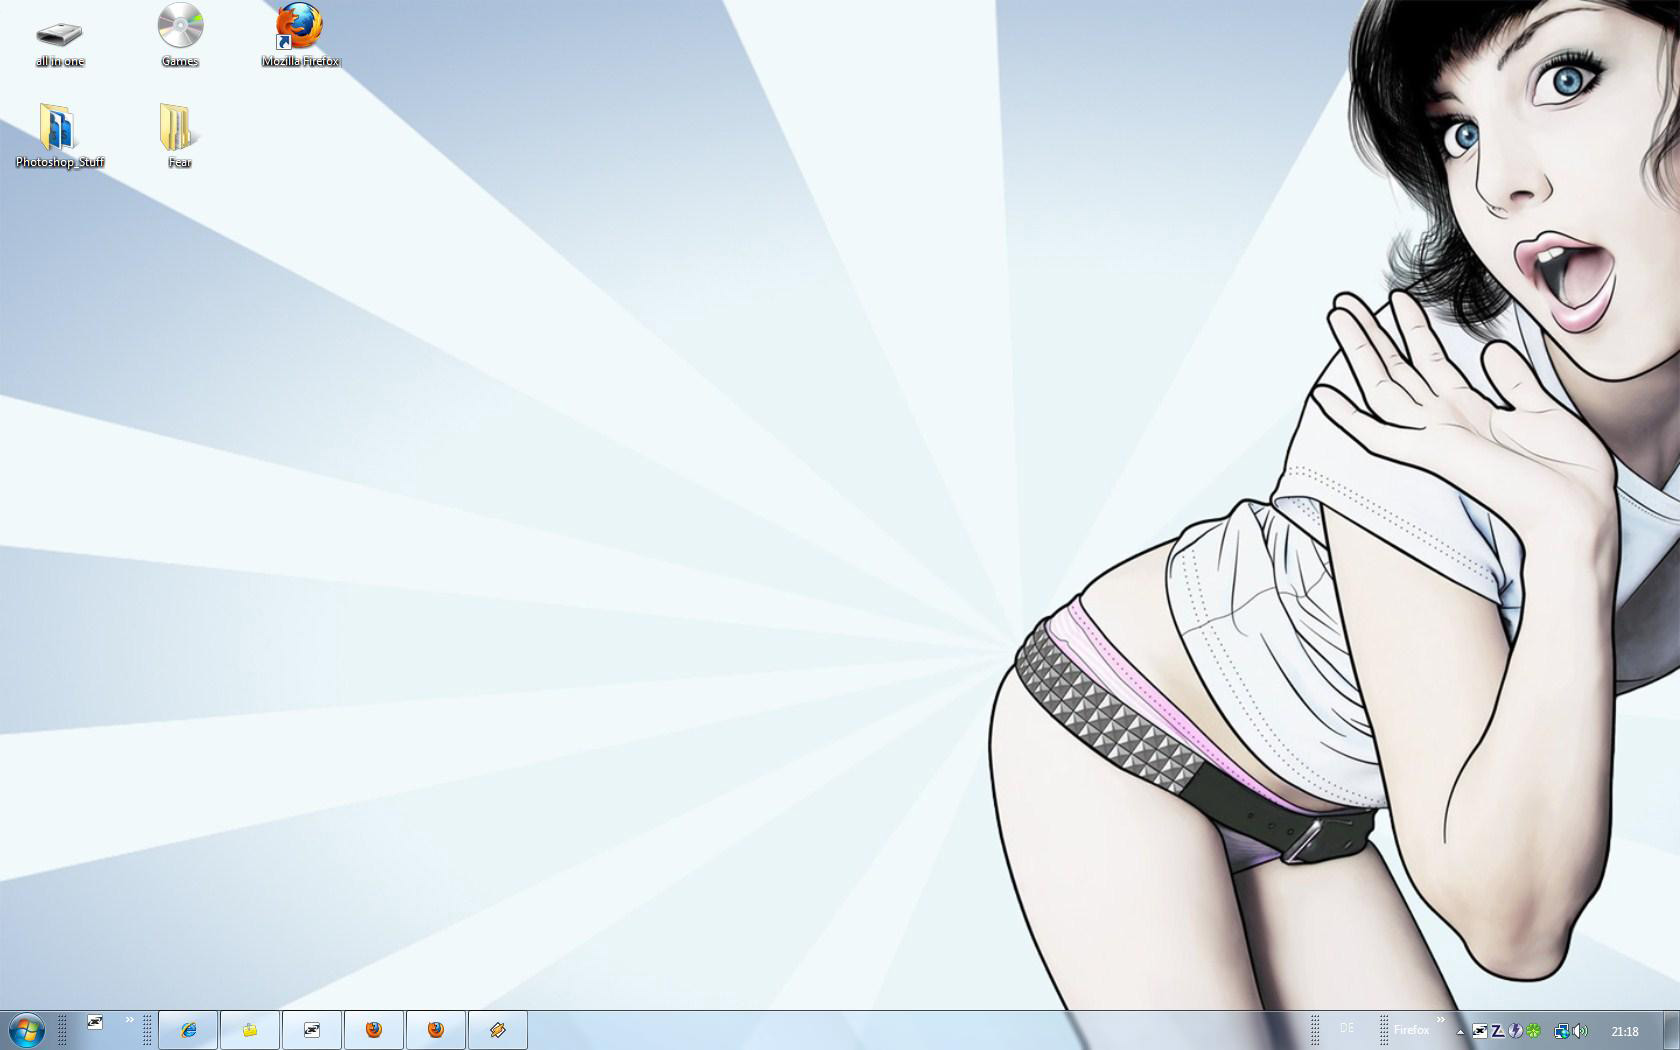Screen dimensions: 1680x1050
Task: Open the yellow folder taskbar button
Action: pyautogui.click(x=250, y=1030)
